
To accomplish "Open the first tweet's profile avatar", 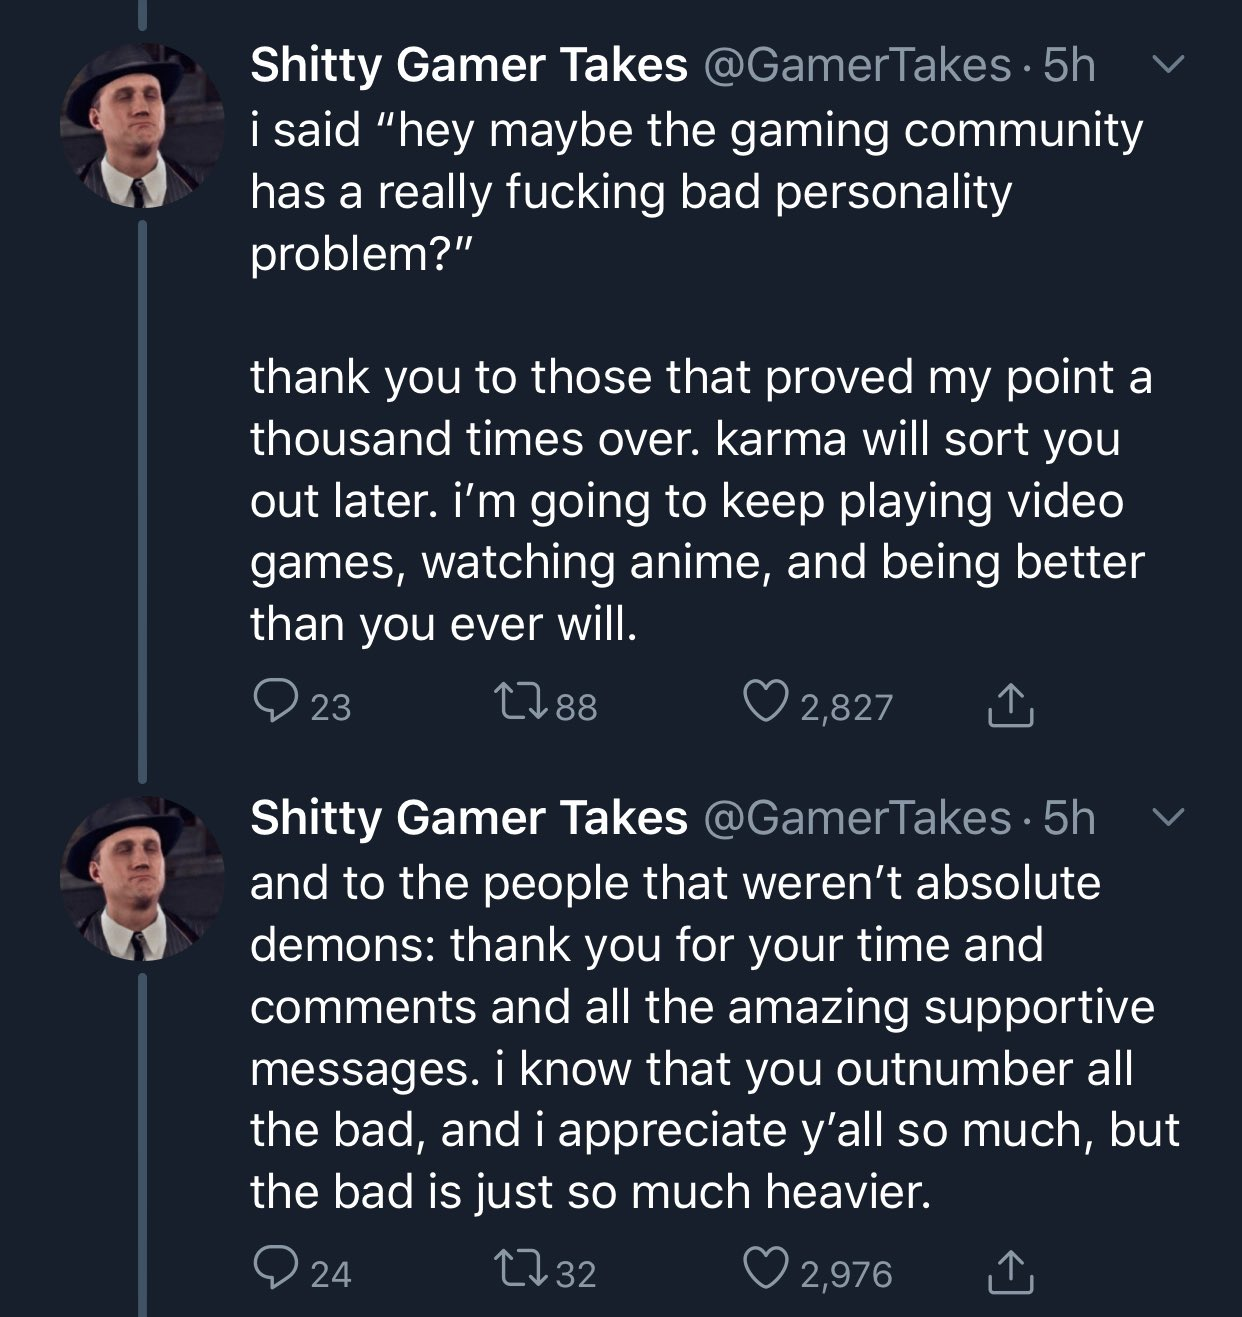I will pyautogui.click(x=142, y=126).
